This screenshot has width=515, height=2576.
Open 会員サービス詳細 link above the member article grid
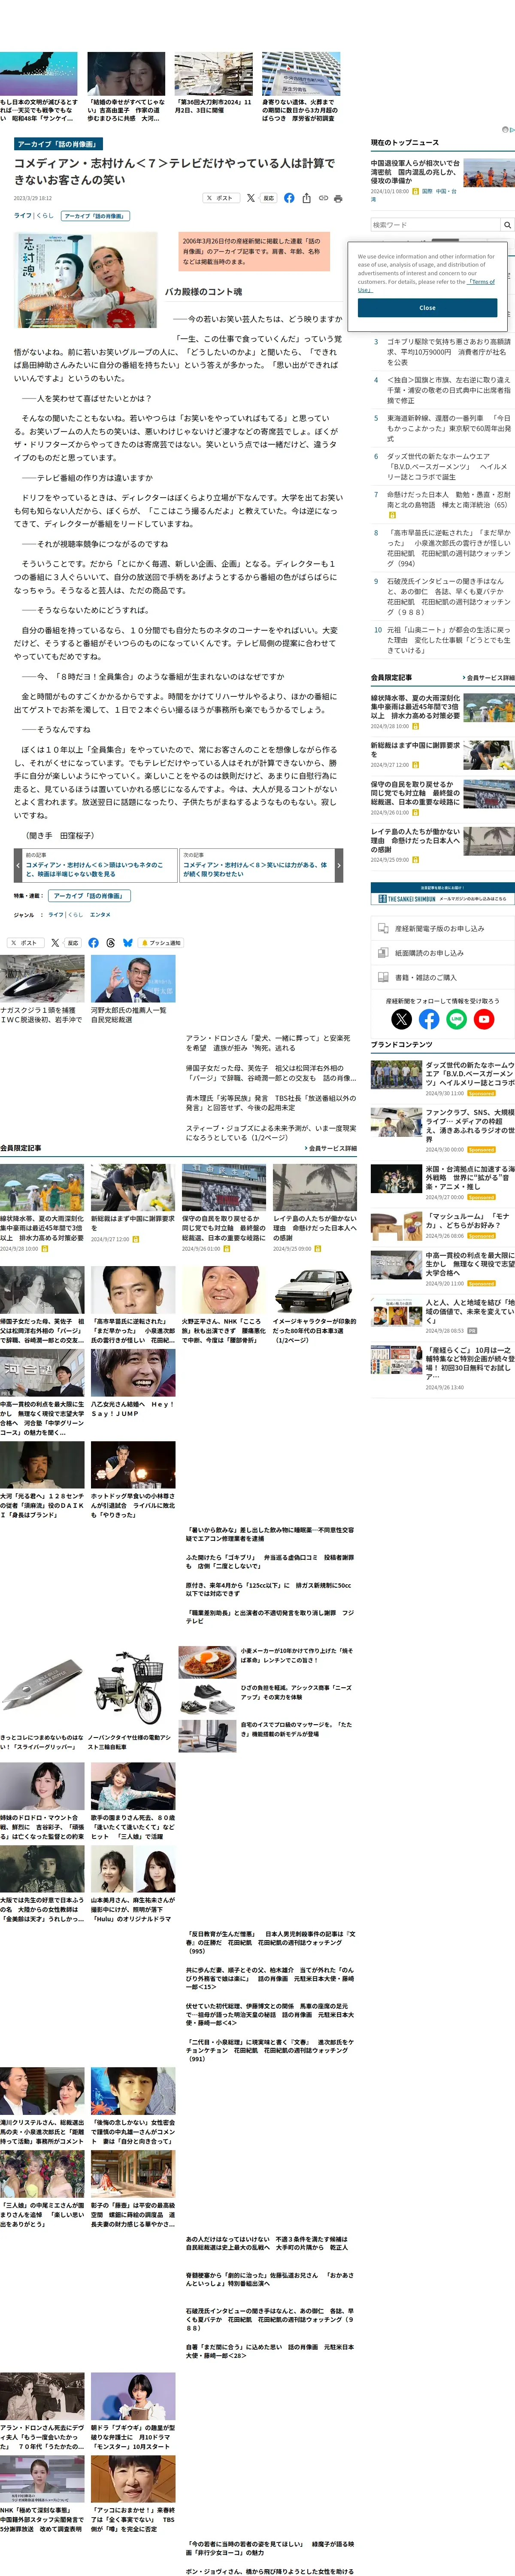330,1148
